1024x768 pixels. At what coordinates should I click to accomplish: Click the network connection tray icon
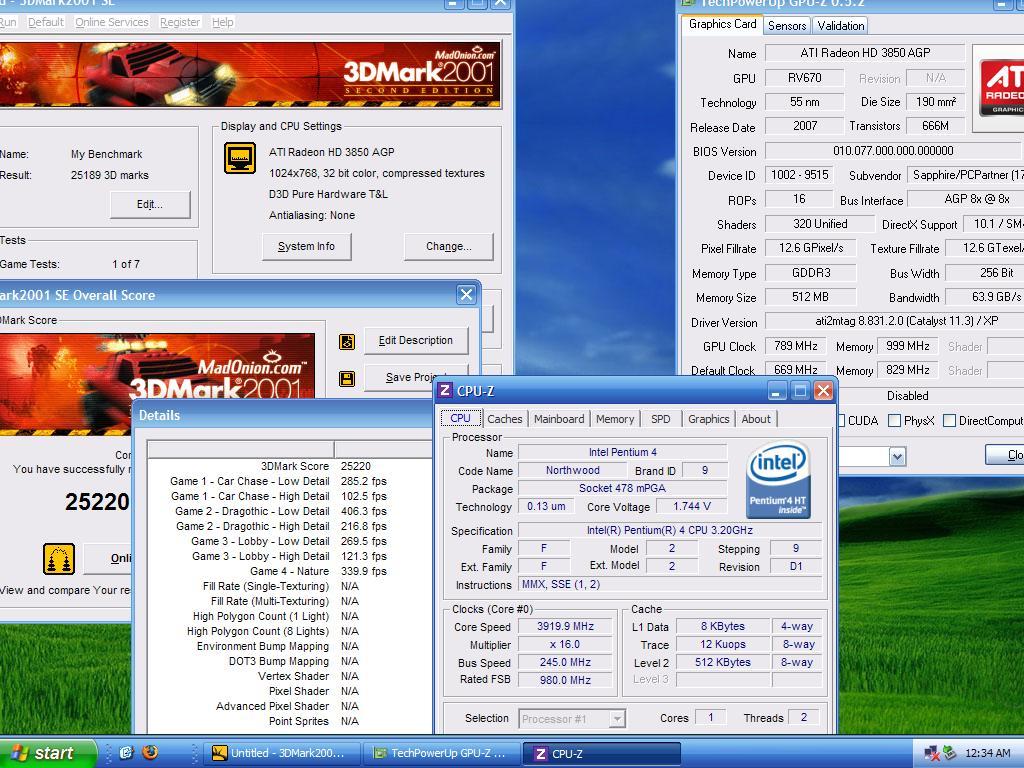tap(932, 753)
